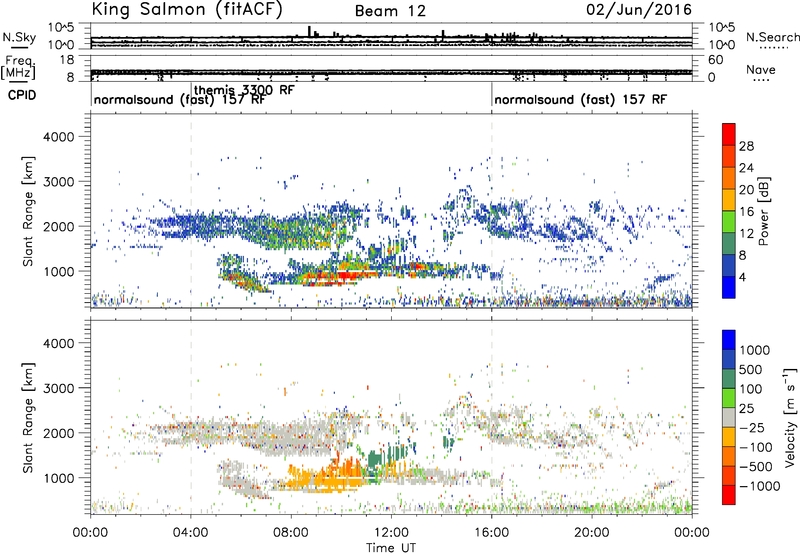Click the dark green 100-500 segment of Velocity bar
800x554 pixels.
point(729,379)
